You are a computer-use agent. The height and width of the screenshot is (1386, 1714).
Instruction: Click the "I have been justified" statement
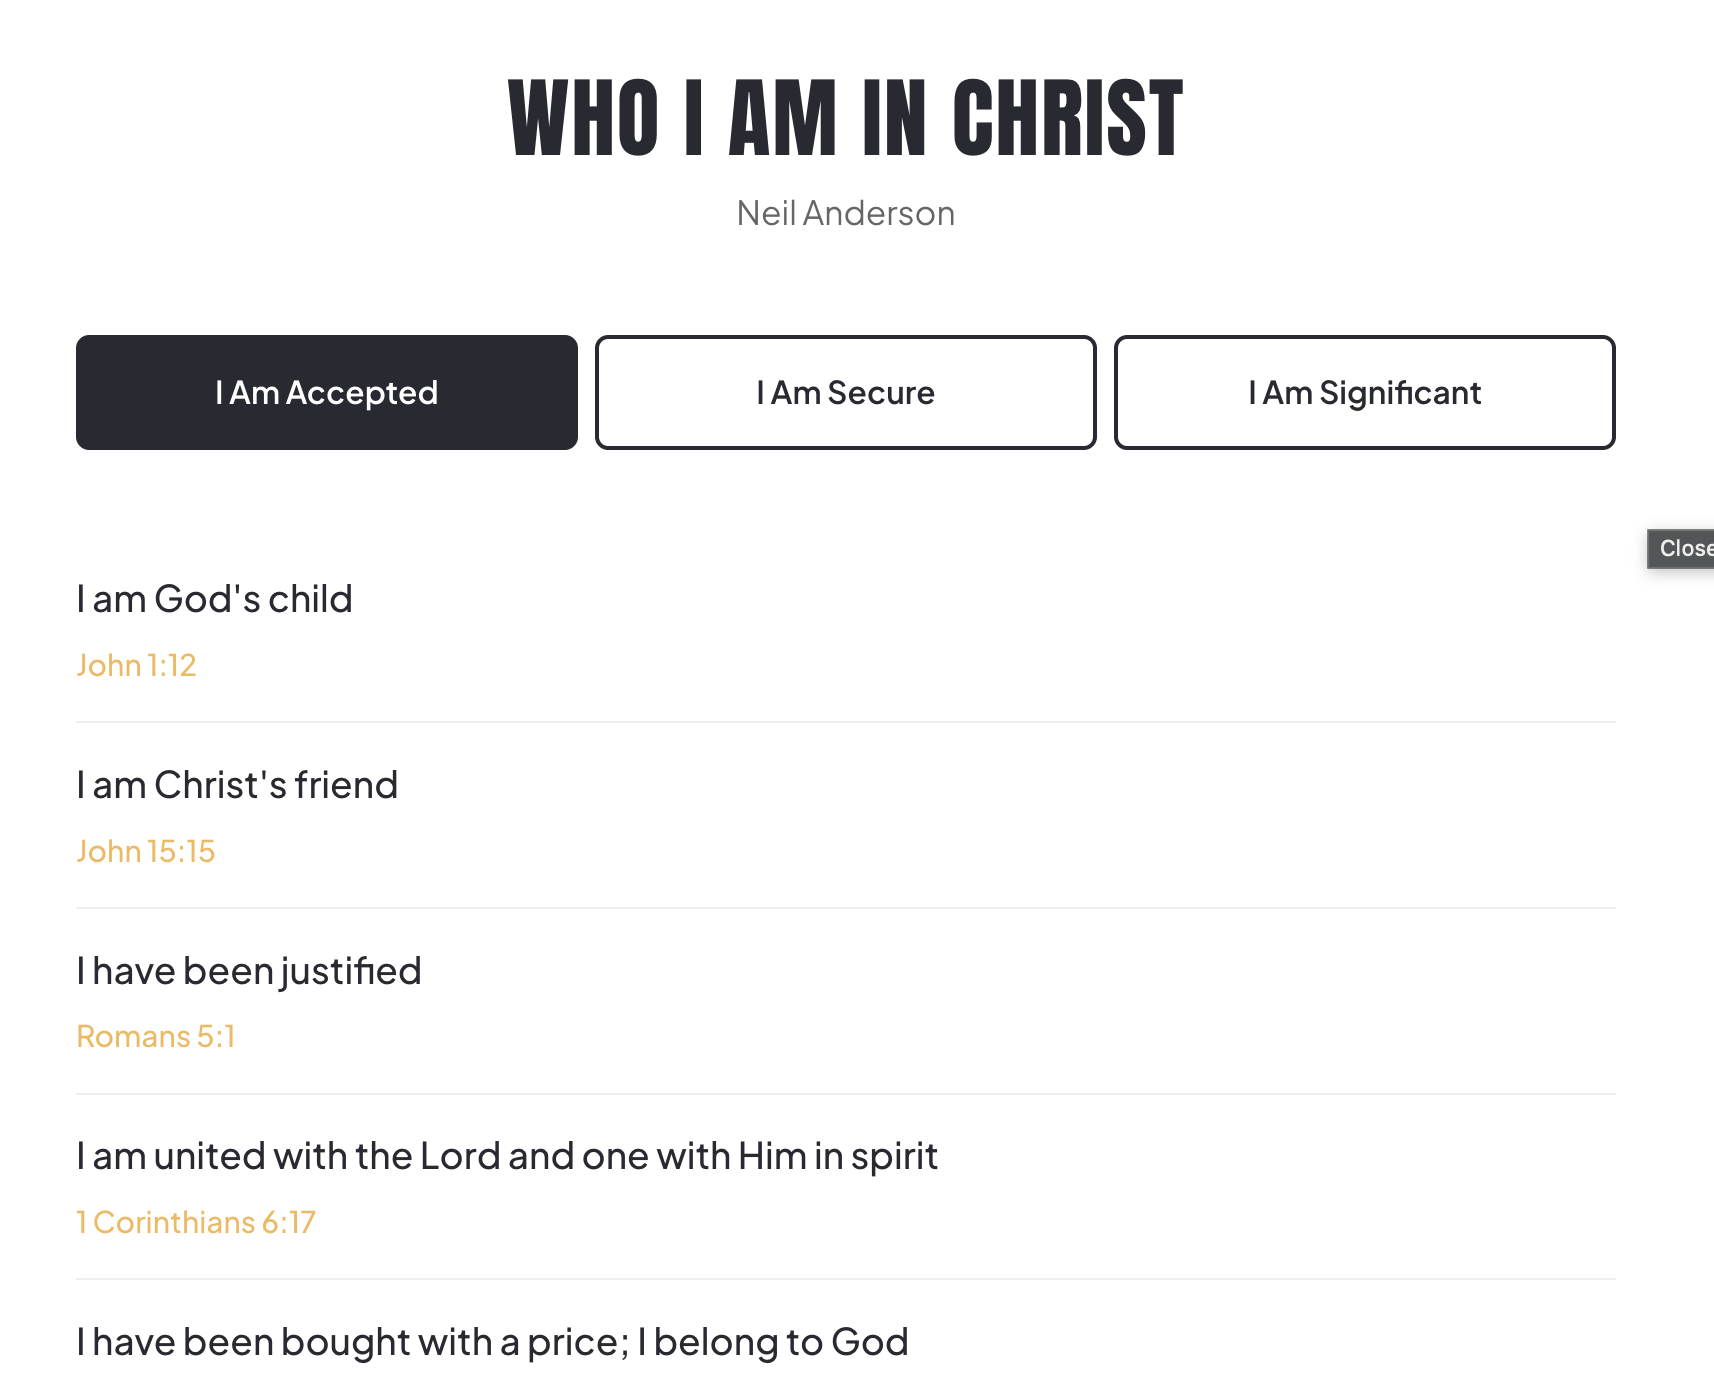point(249,971)
